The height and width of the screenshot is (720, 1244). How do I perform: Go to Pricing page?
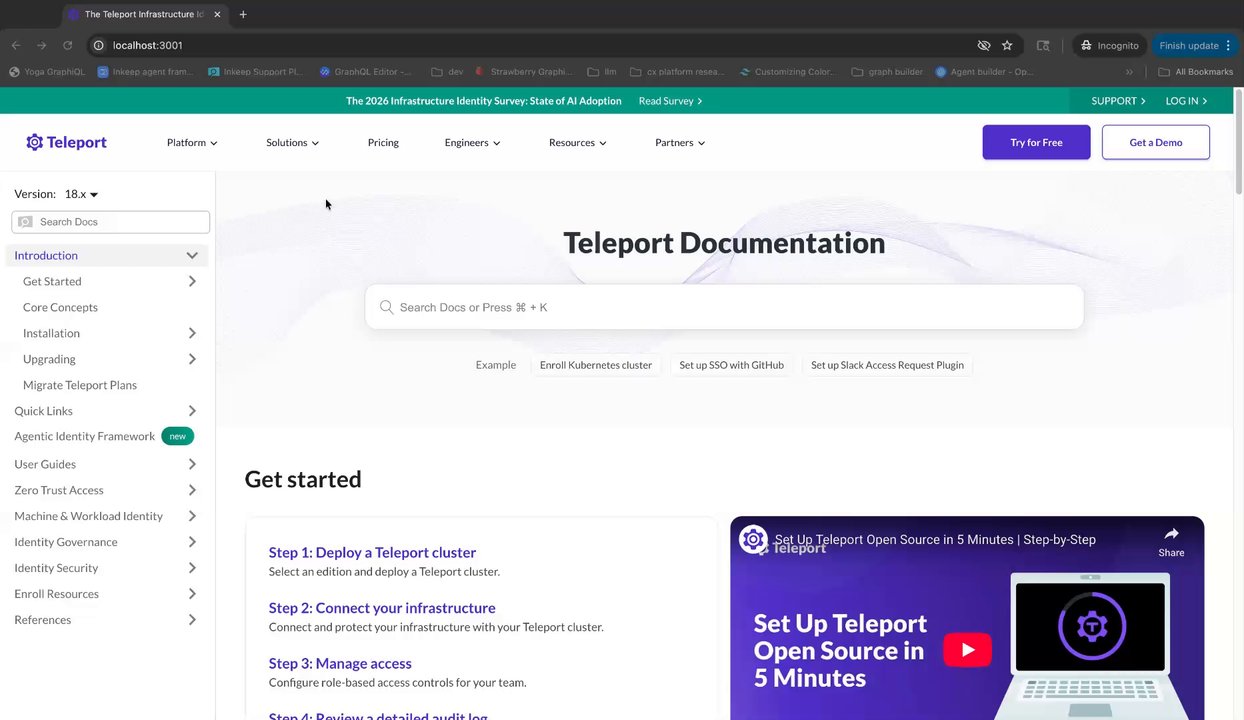tap(383, 142)
